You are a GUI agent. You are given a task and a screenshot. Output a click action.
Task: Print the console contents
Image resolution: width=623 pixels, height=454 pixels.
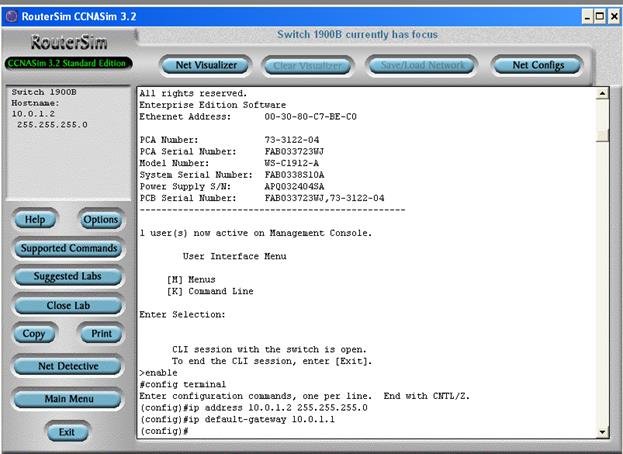click(x=100, y=333)
